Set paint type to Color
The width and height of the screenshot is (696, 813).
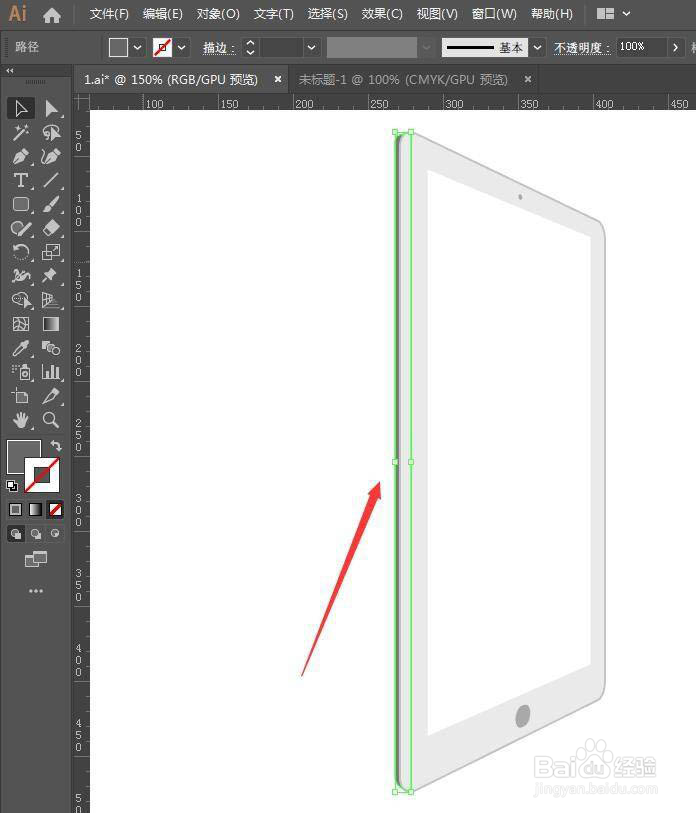[16, 510]
